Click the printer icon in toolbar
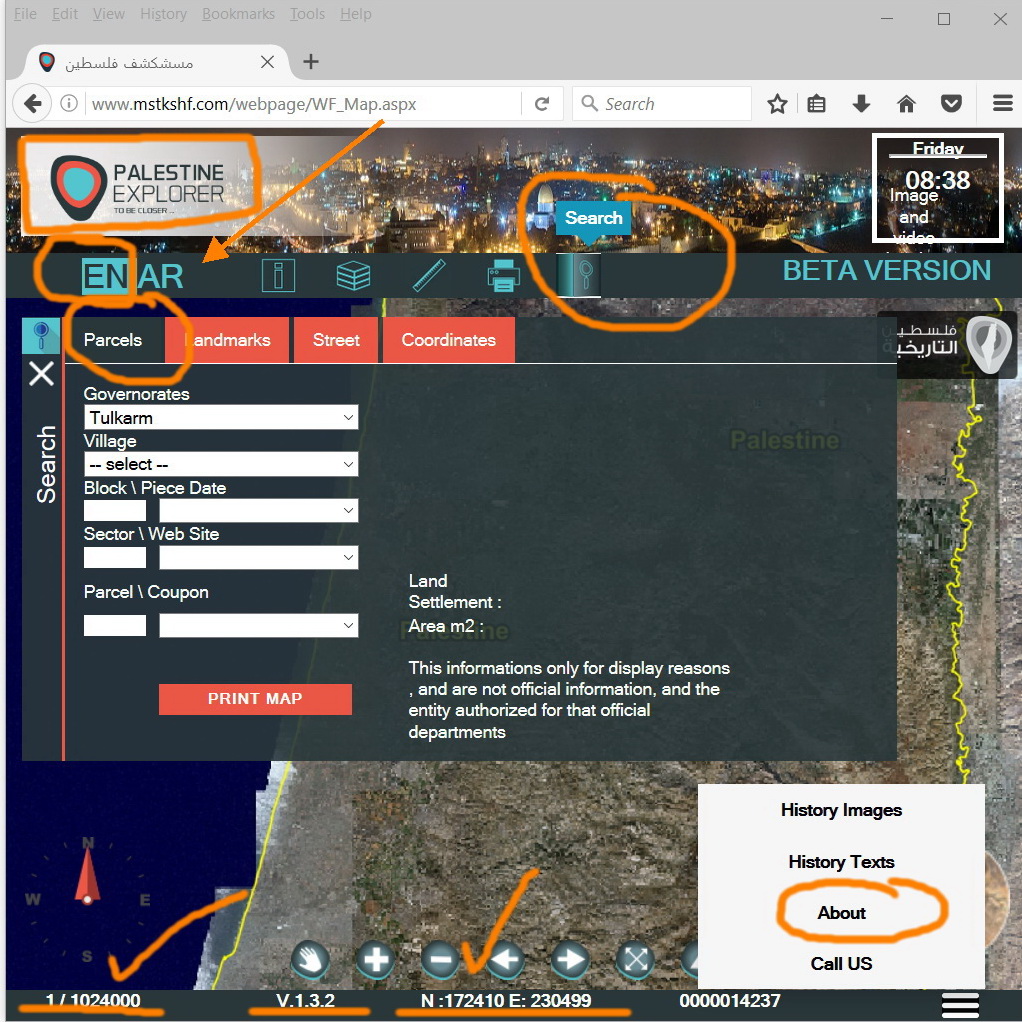 (503, 275)
